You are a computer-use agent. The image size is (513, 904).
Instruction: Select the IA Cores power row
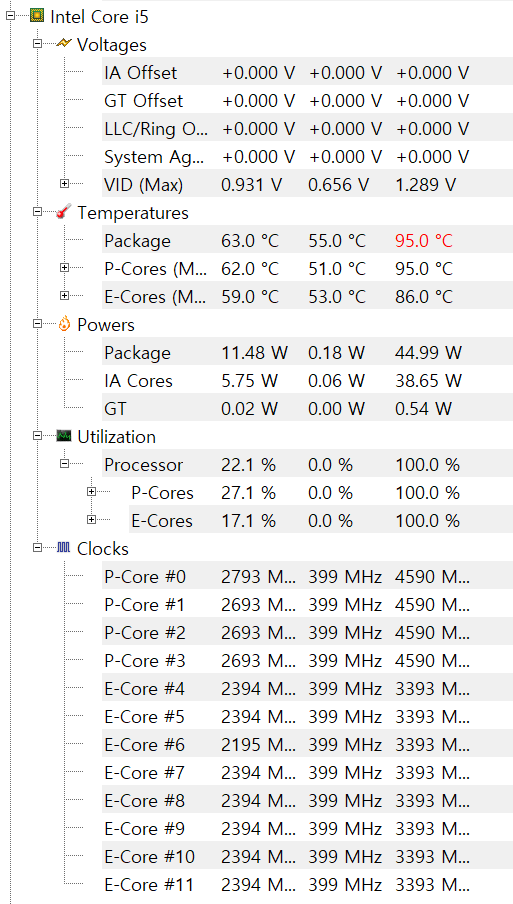(x=307, y=381)
